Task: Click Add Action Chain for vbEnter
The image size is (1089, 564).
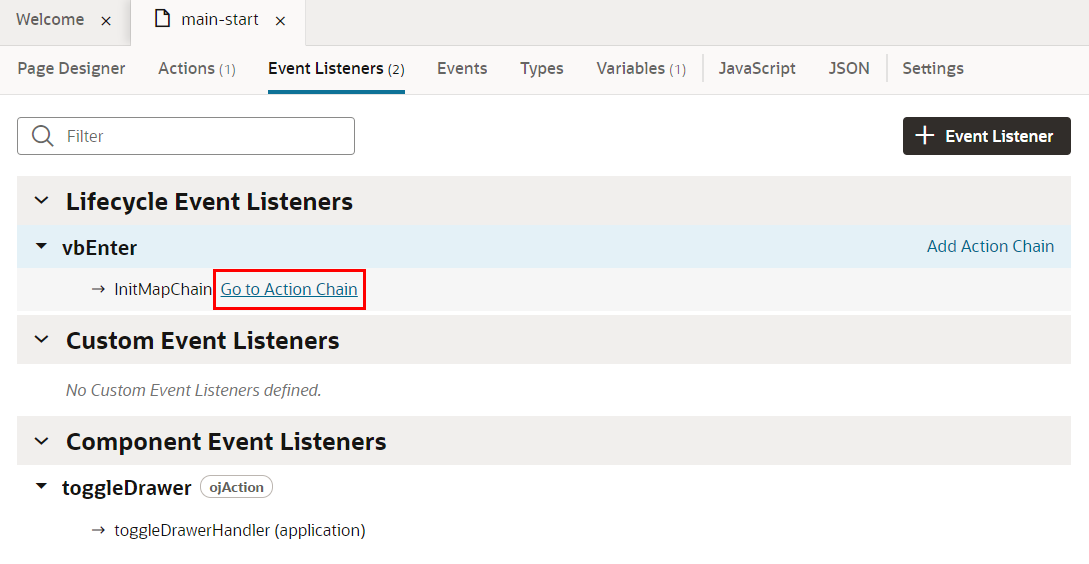Action: (990, 246)
